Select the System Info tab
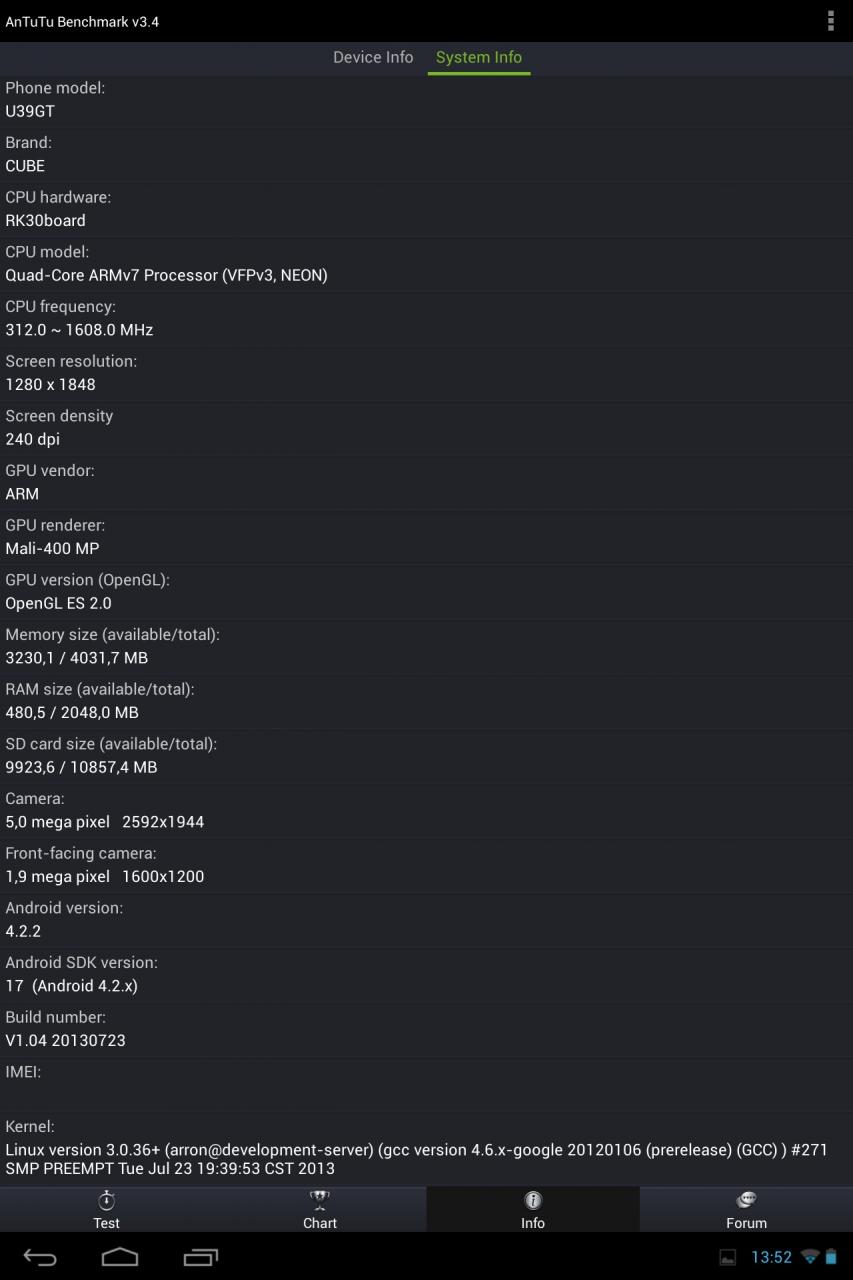This screenshot has width=853, height=1280. 479,57
